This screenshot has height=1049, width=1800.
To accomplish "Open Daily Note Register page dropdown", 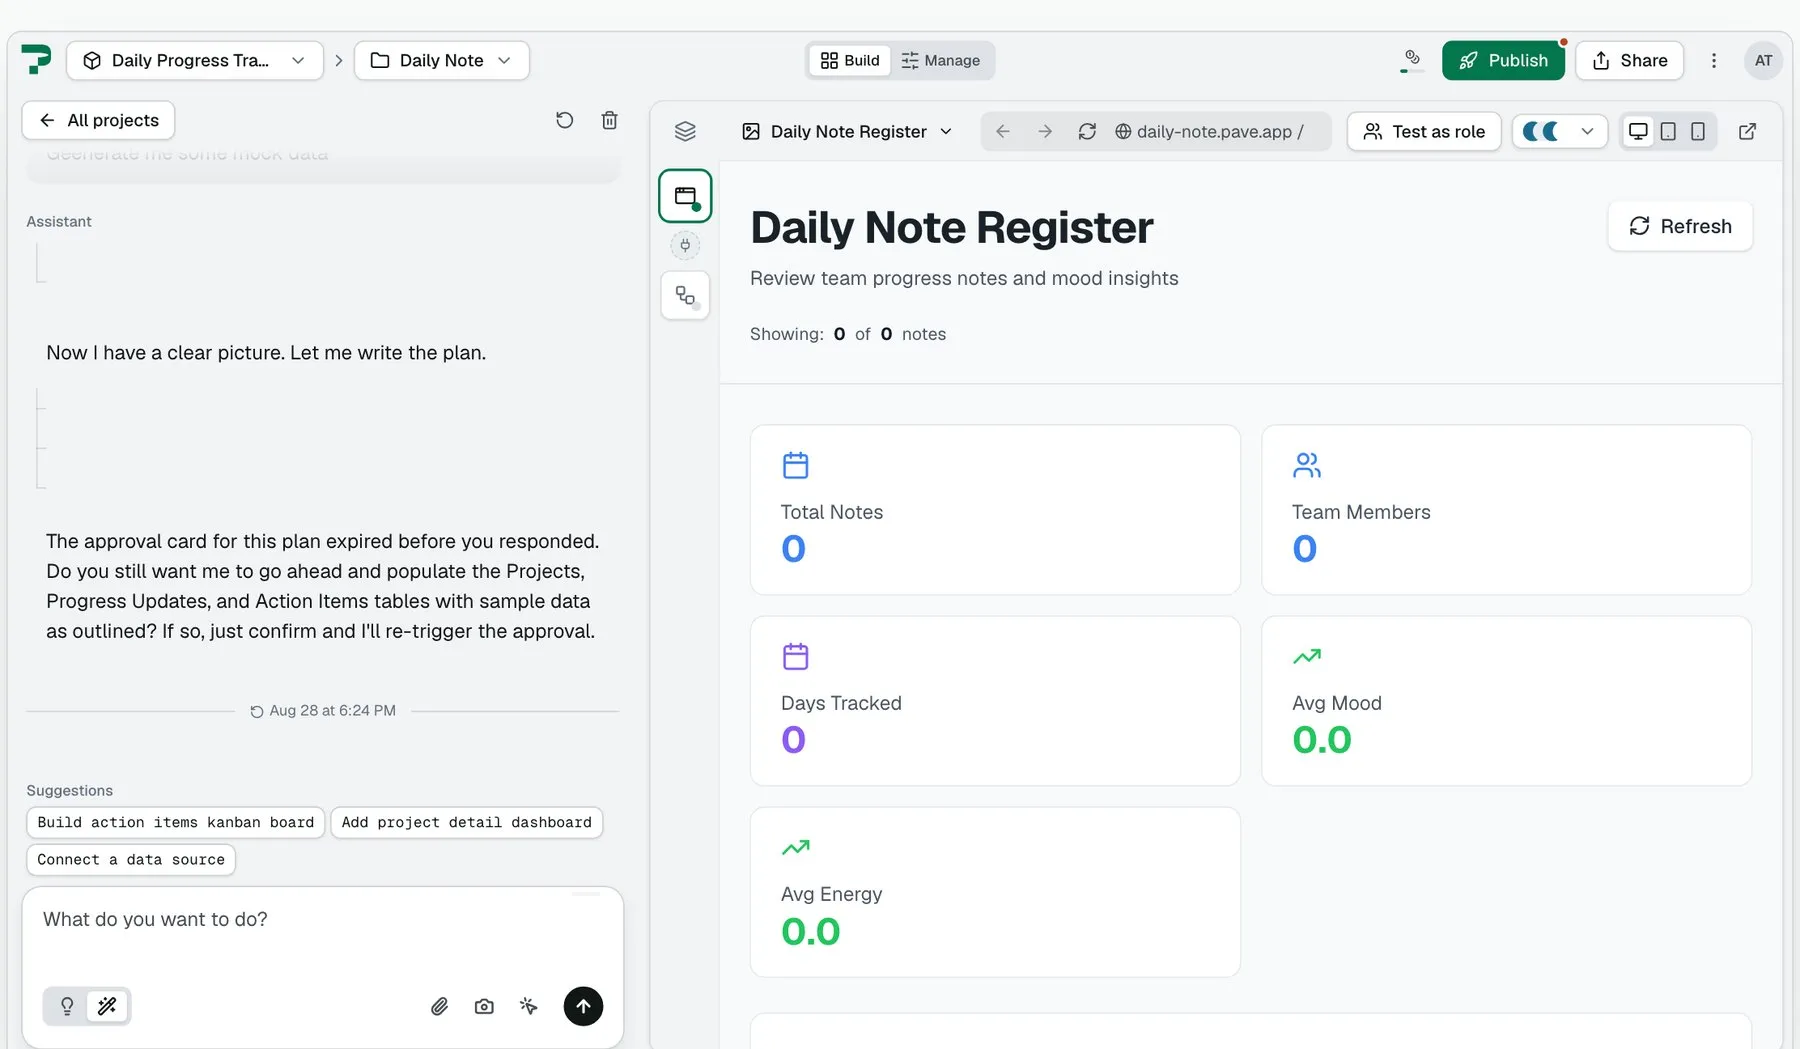I will pos(847,131).
